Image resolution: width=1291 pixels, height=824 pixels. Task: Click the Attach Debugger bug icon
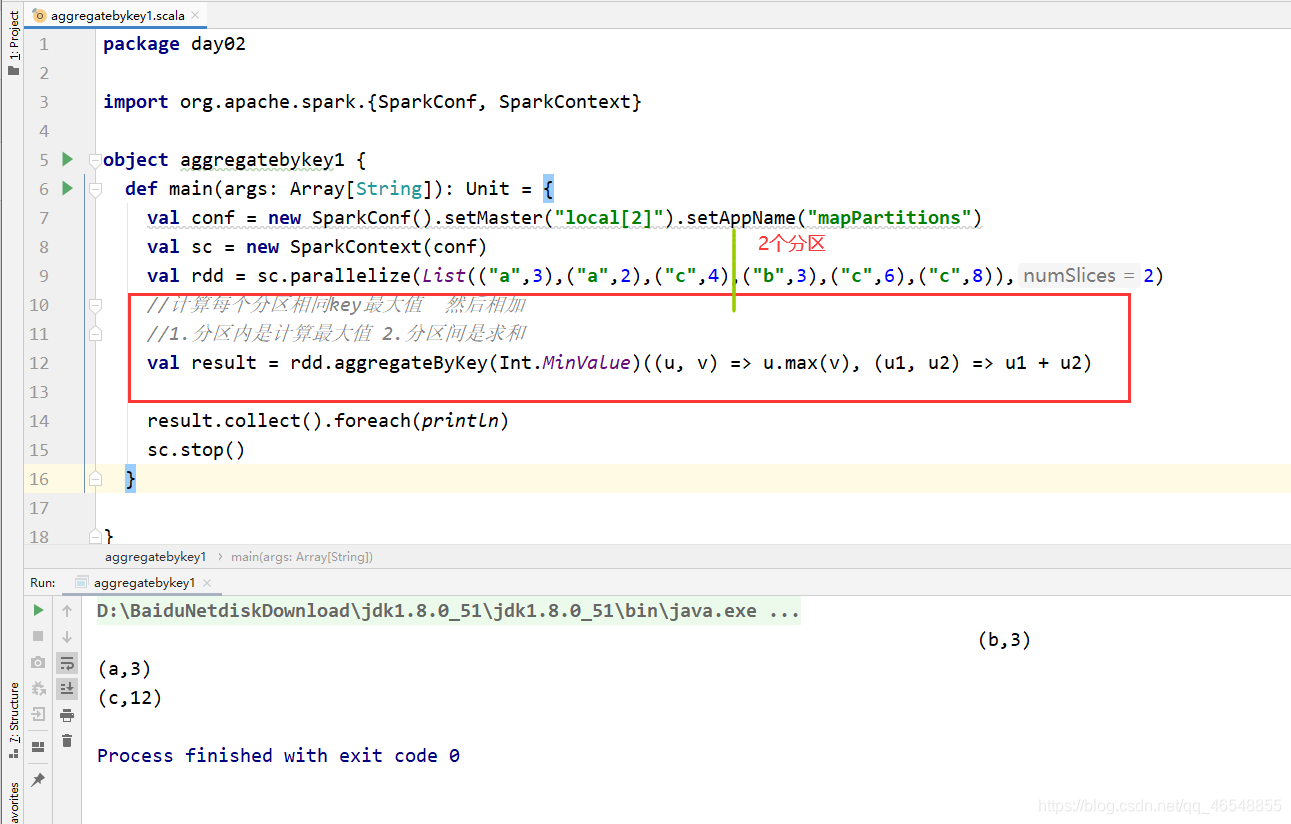[38, 688]
